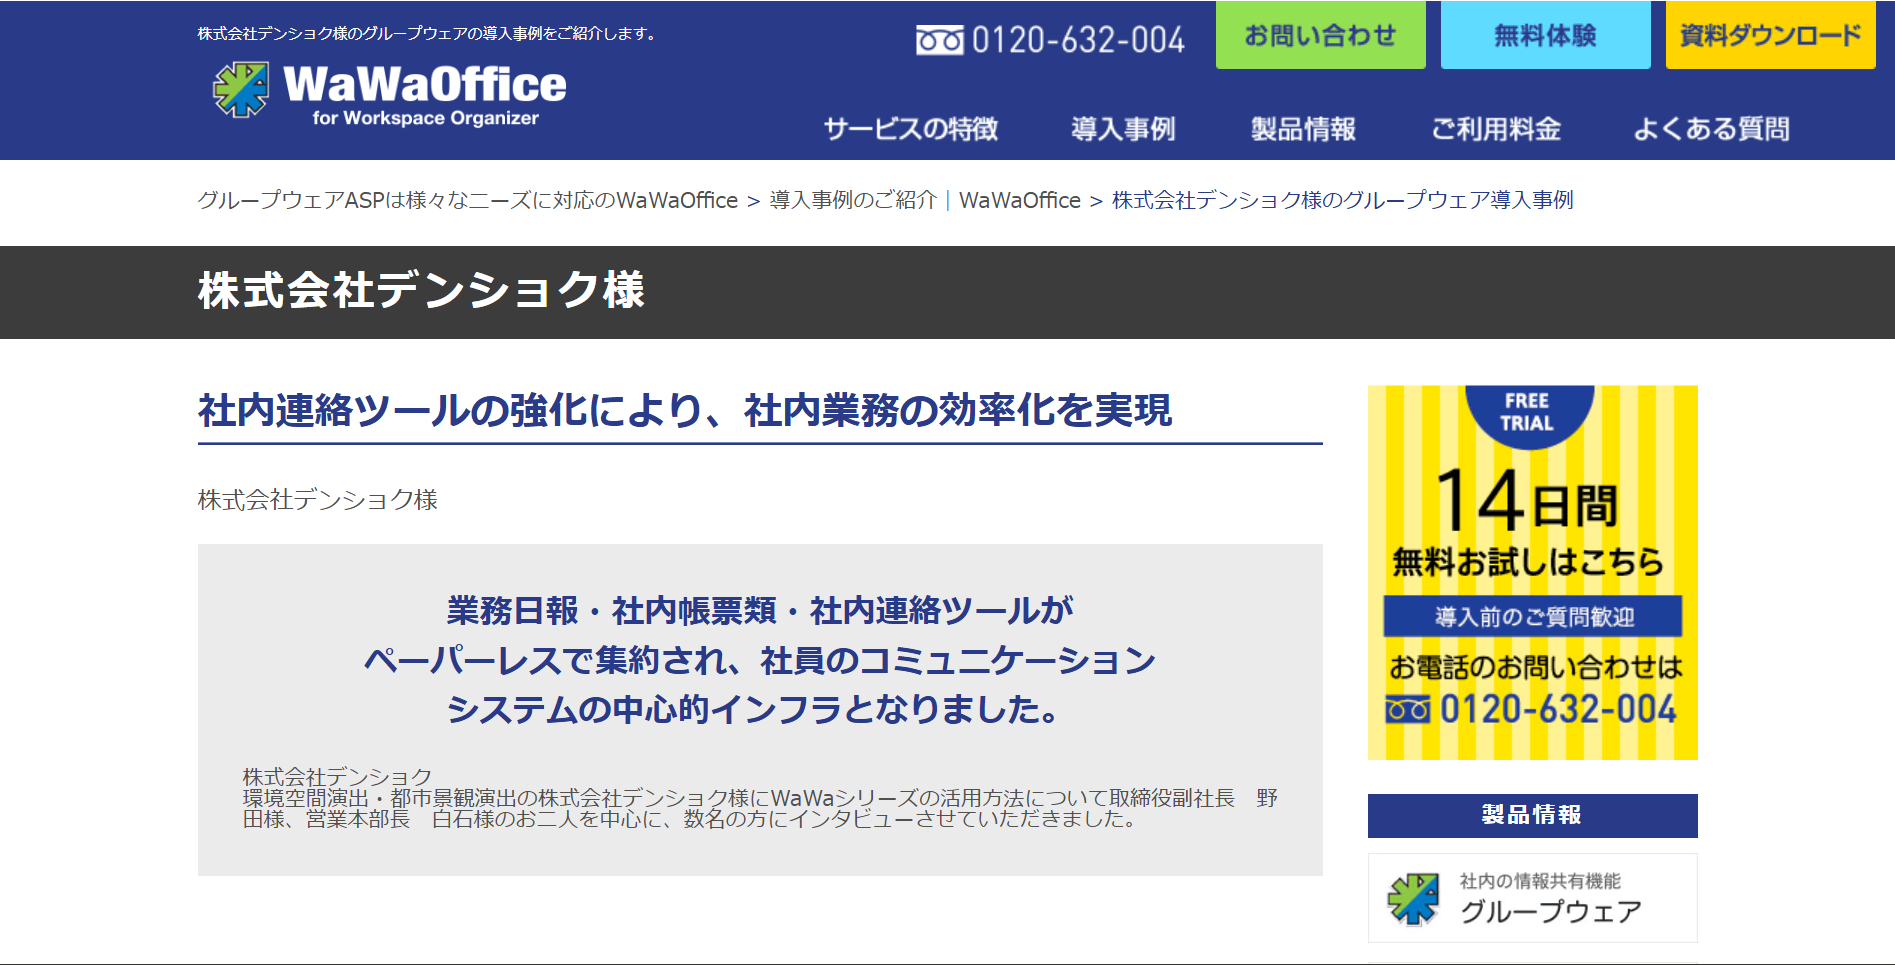
Task: Click the WaWaOffice snowflake logo icon
Action: click(x=241, y=90)
